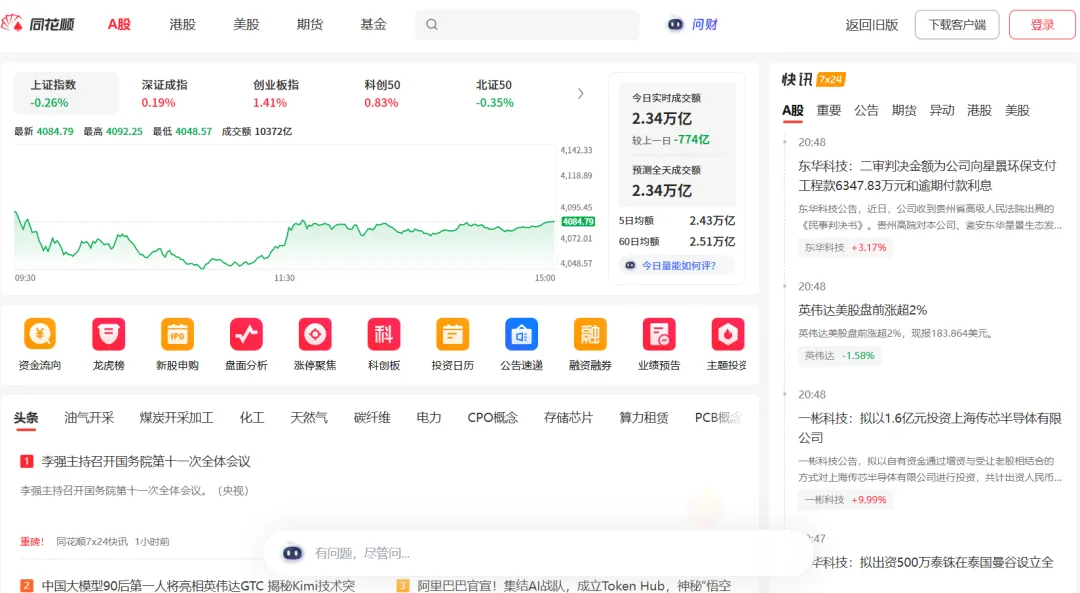Screen dimensions: 1080x593
Task: Select 油气开采 category tab
Action: (89, 417)
